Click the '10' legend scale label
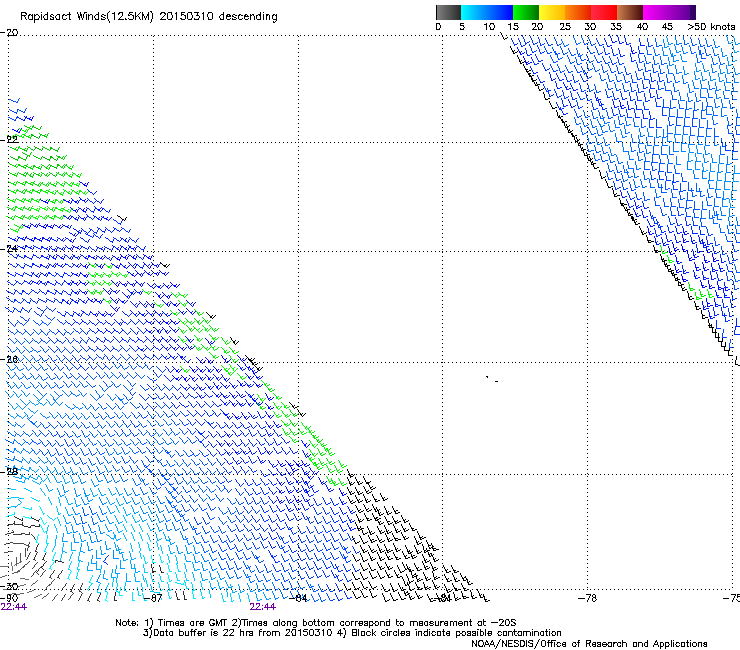Viewport: 740px width, 650px height. [489, 27]
